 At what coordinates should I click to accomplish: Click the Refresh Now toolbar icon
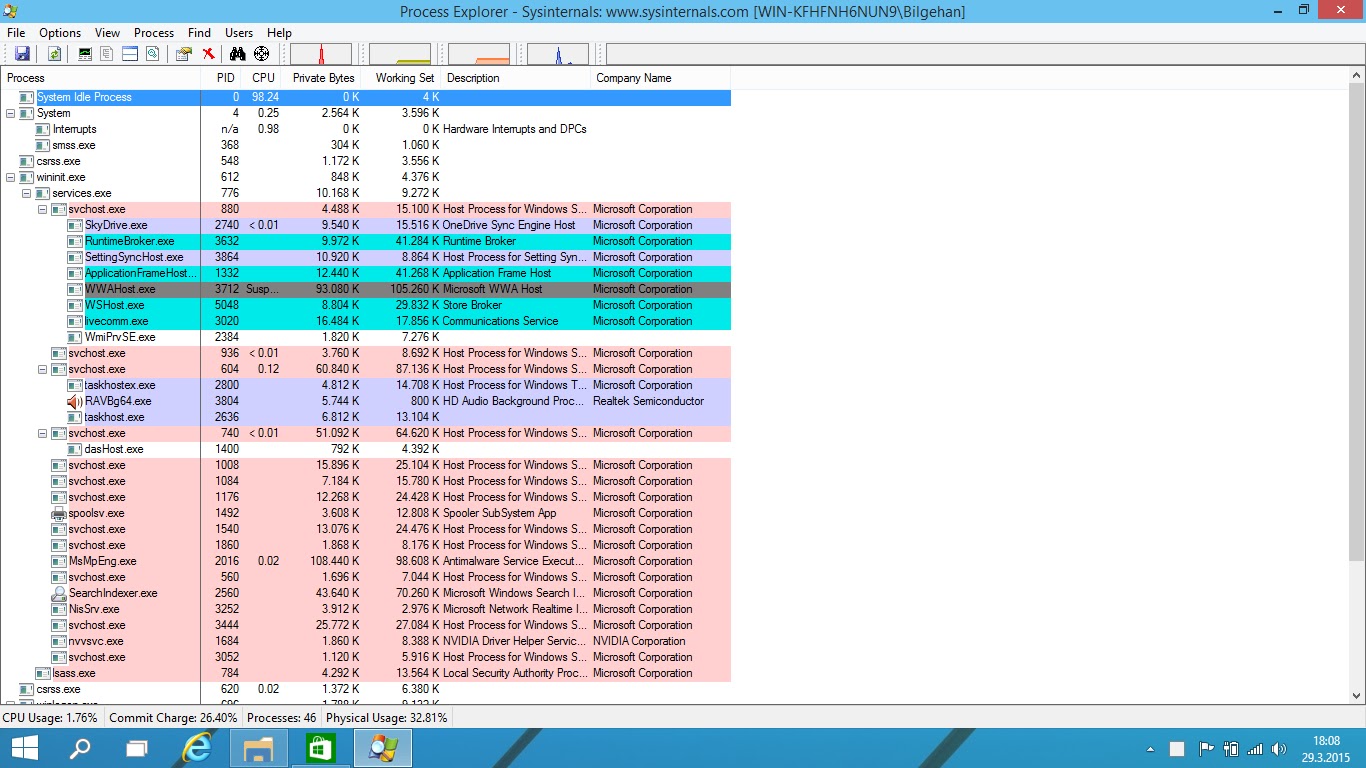click(x=55, y=54)
